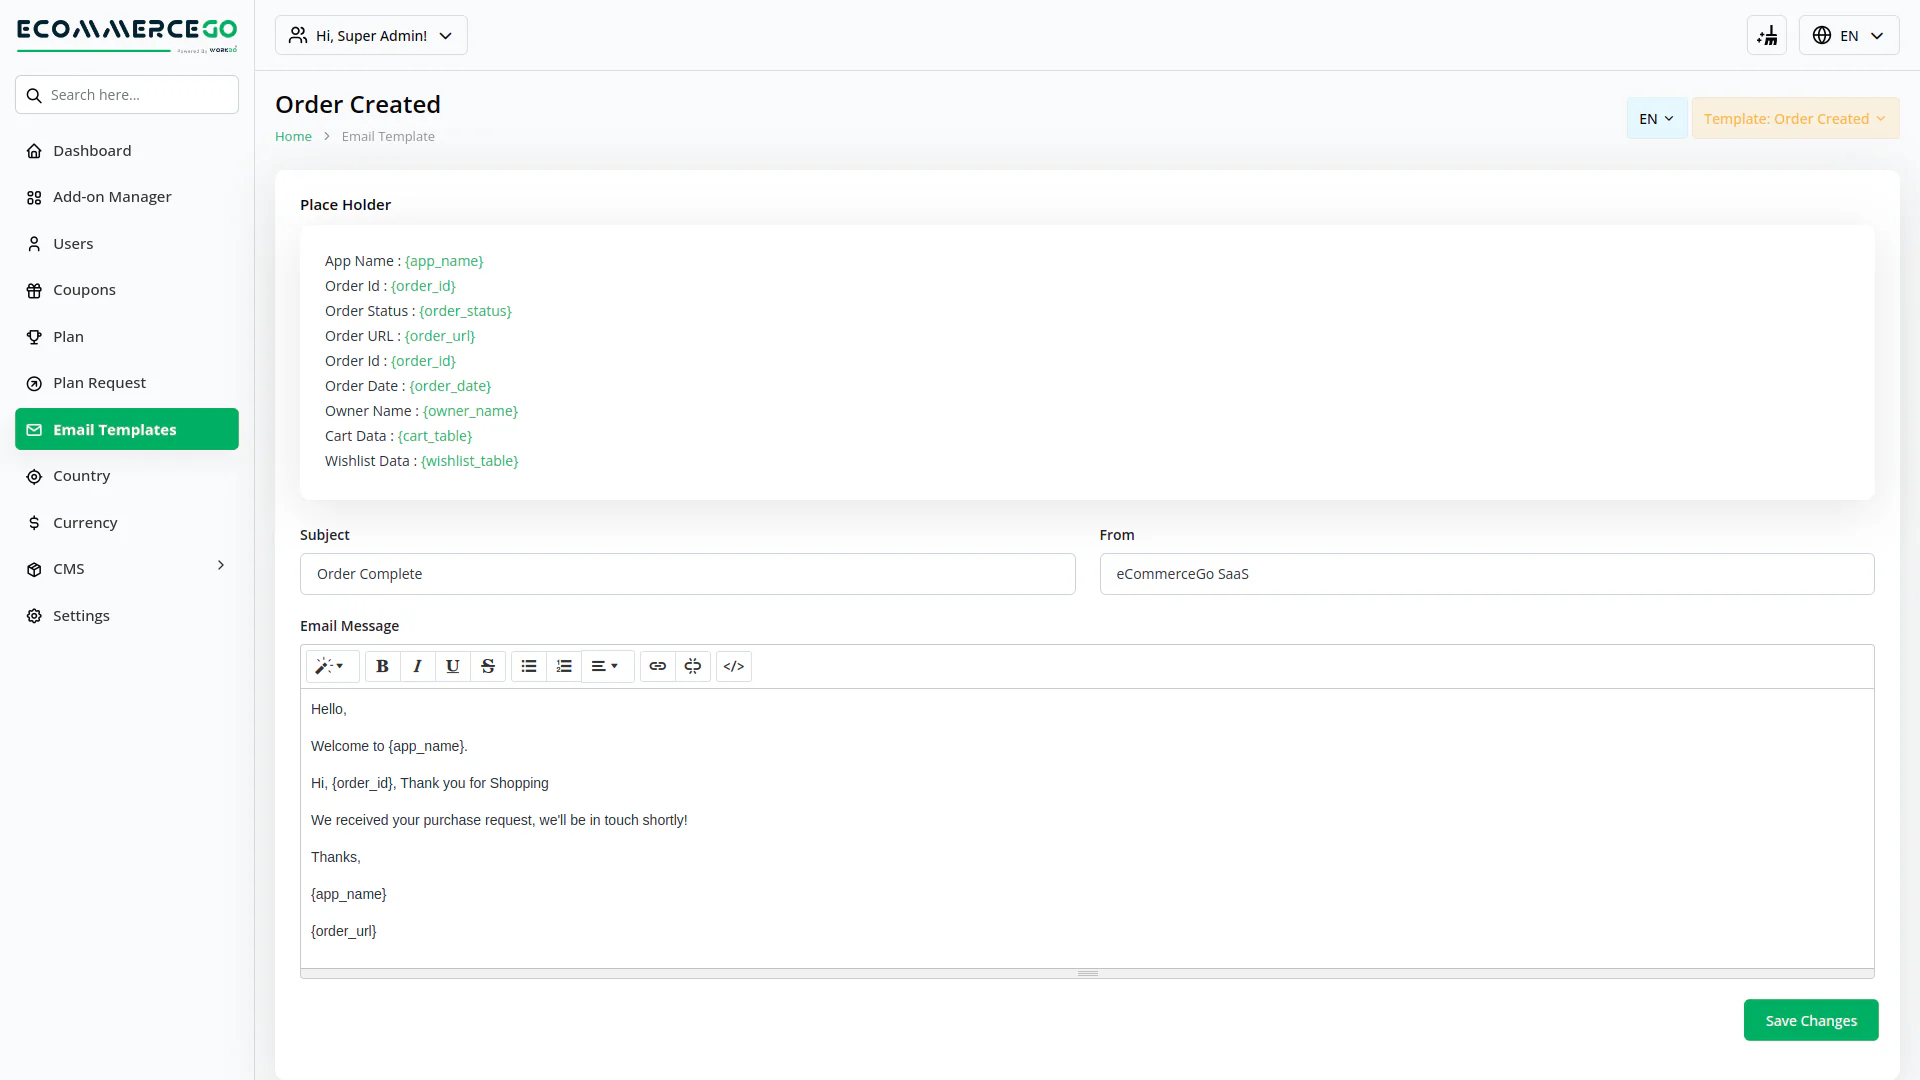This screenshot has width=1920, height=1080.
Task: Insert an ordered numbered list
Action: 564,666
